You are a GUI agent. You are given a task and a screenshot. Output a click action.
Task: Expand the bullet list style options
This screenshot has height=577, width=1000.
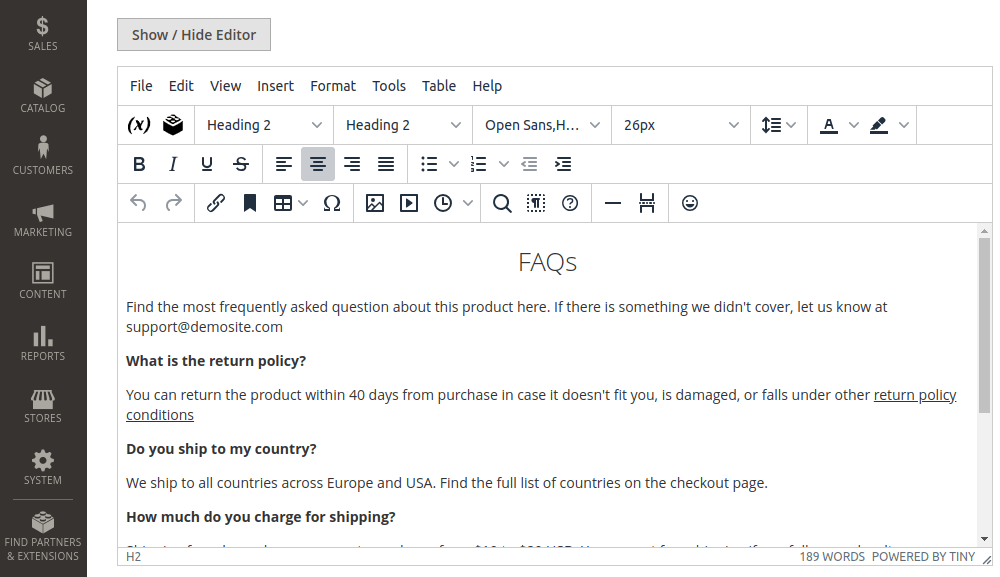(x=454, y=164)
